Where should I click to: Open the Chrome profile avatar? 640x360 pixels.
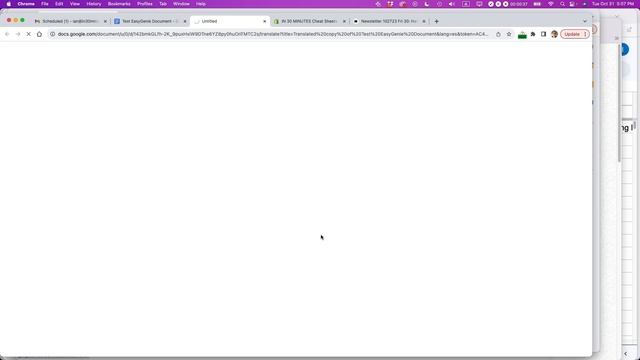[x=554, y=34]
